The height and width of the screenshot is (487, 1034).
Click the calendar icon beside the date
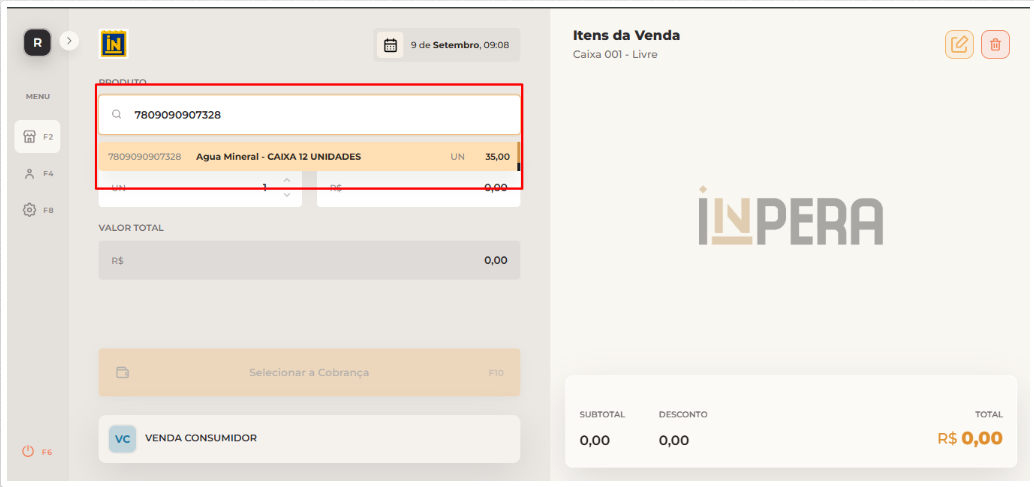point(390,45)
